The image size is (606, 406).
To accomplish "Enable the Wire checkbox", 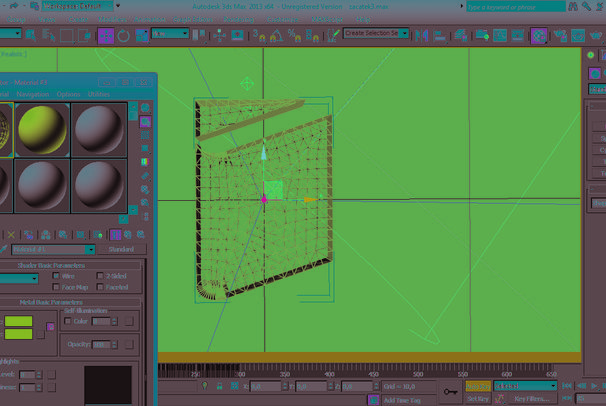I will [x=56, y=275].
